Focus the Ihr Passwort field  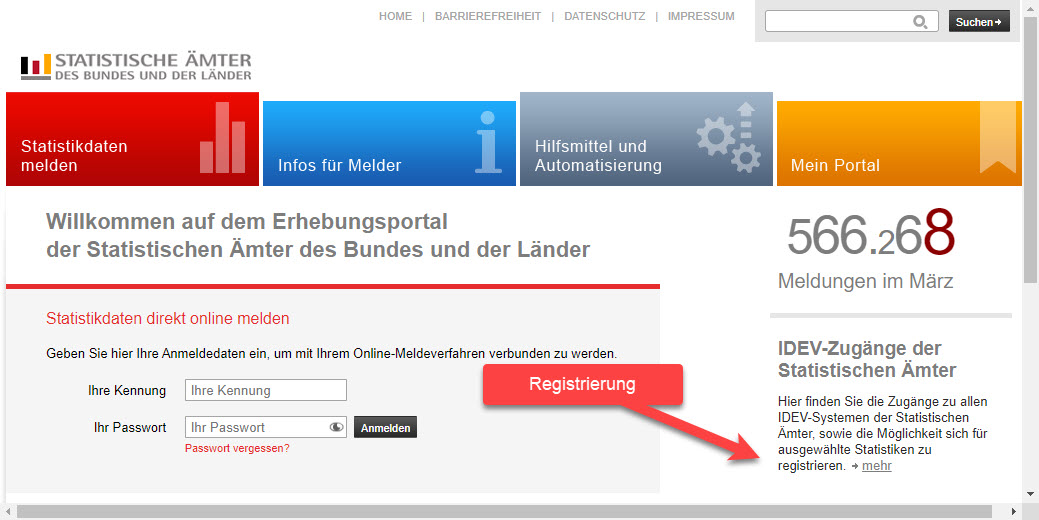point(266,427)
